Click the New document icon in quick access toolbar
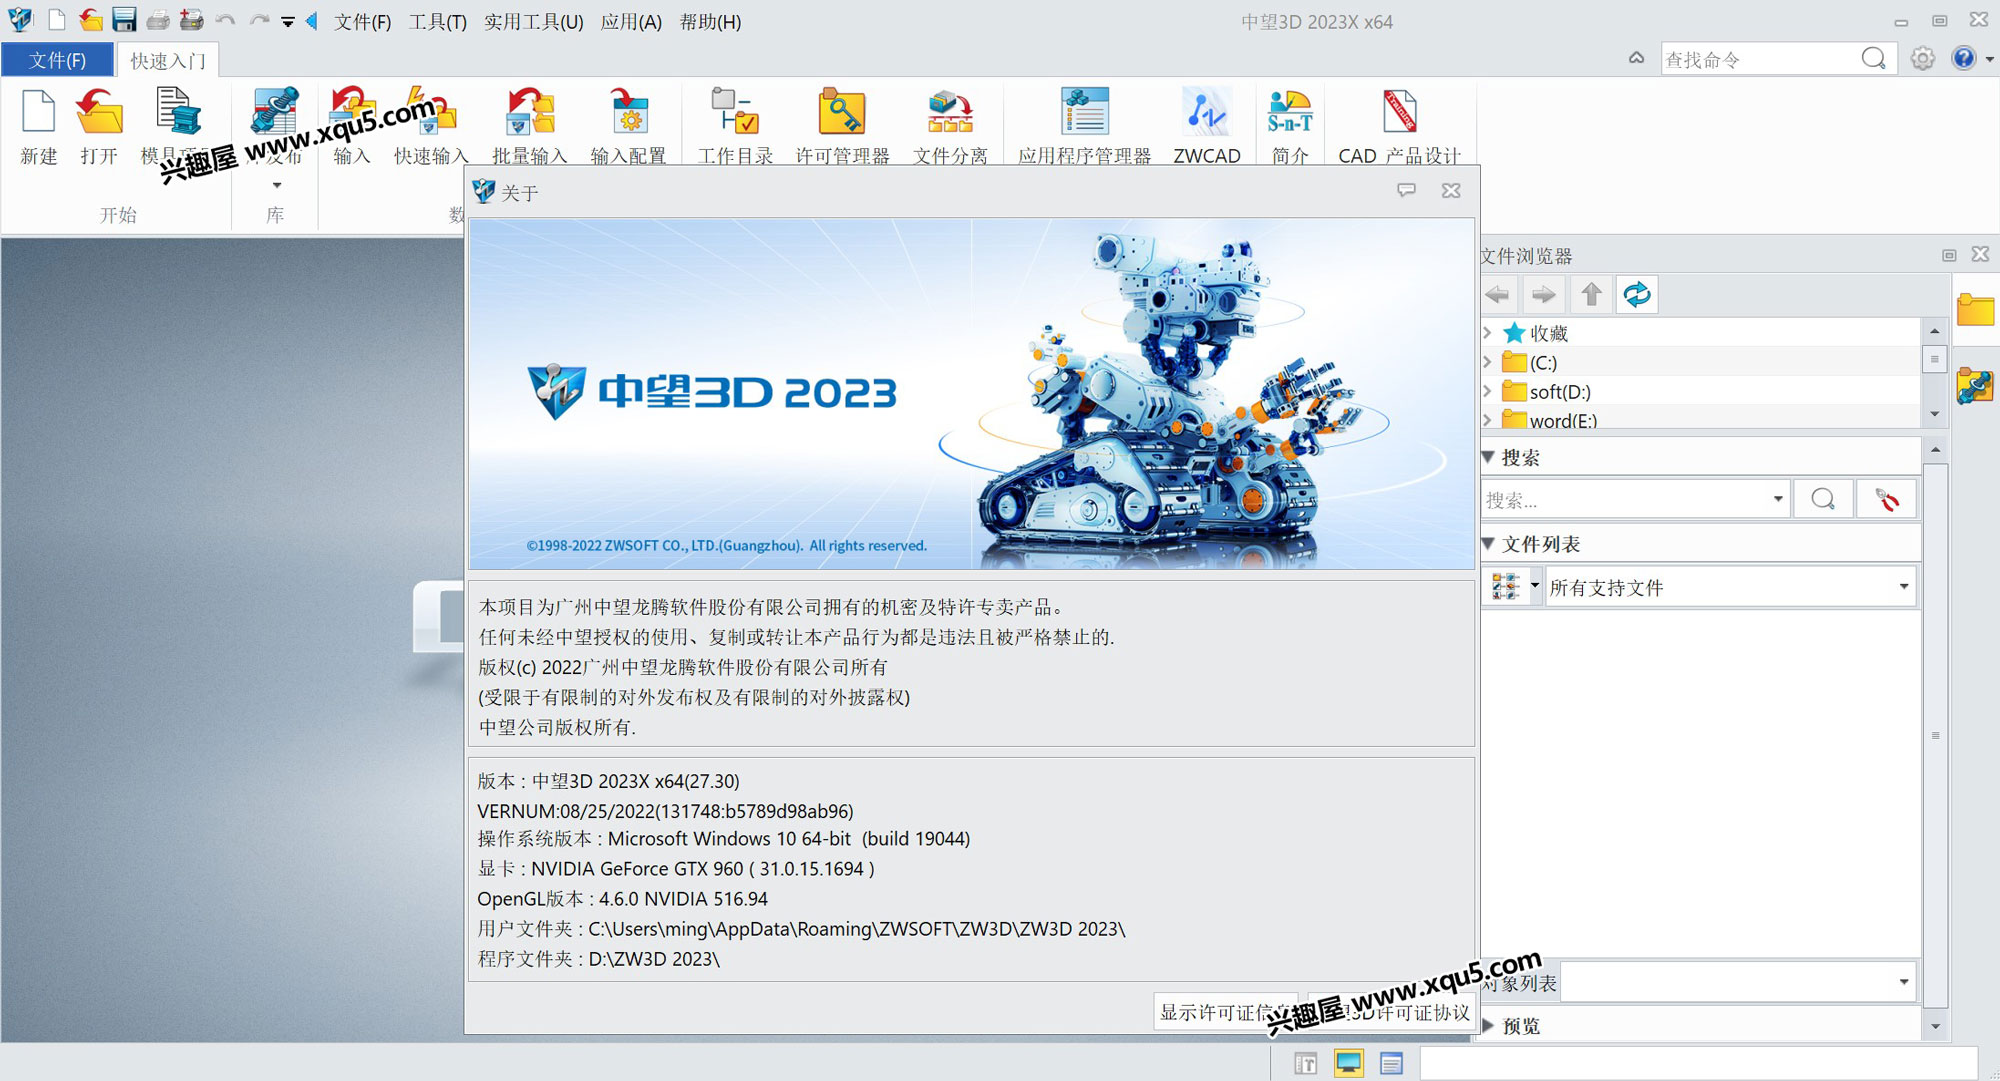The height and width of the screenshot is (1081, 2000). [57, 20]
